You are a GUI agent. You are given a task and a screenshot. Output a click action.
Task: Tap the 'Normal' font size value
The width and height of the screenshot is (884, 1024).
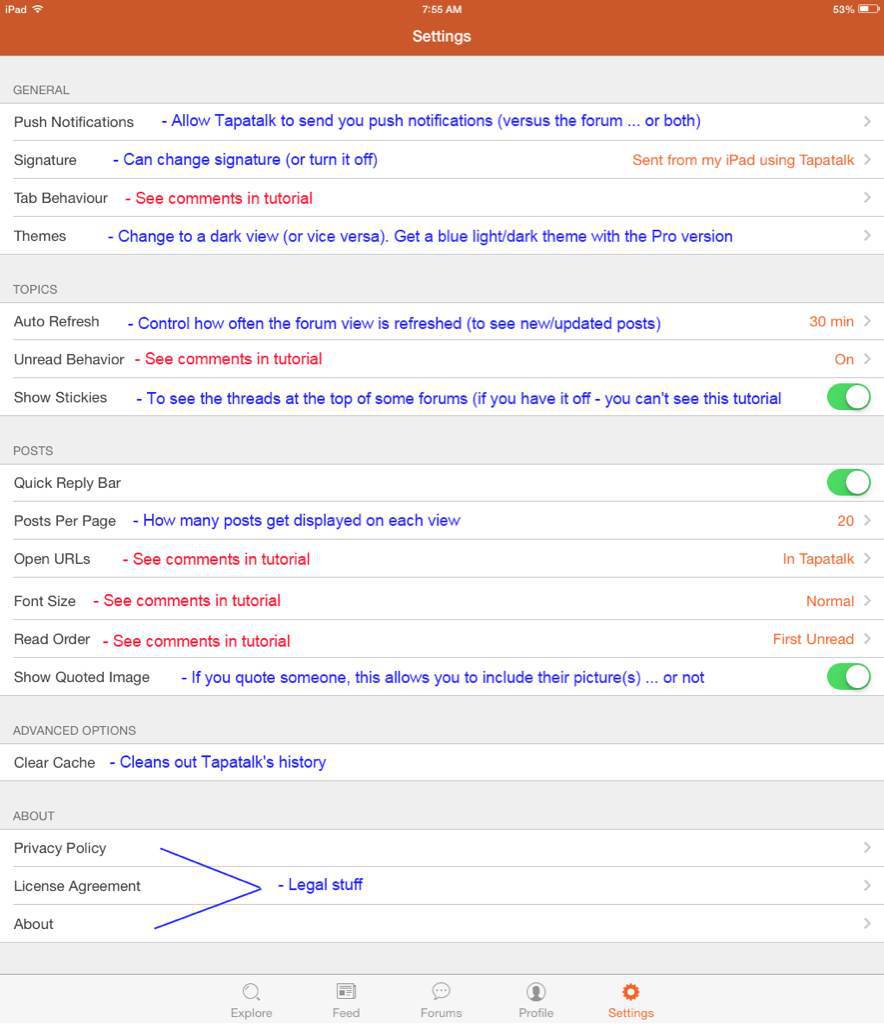point(830,601)
